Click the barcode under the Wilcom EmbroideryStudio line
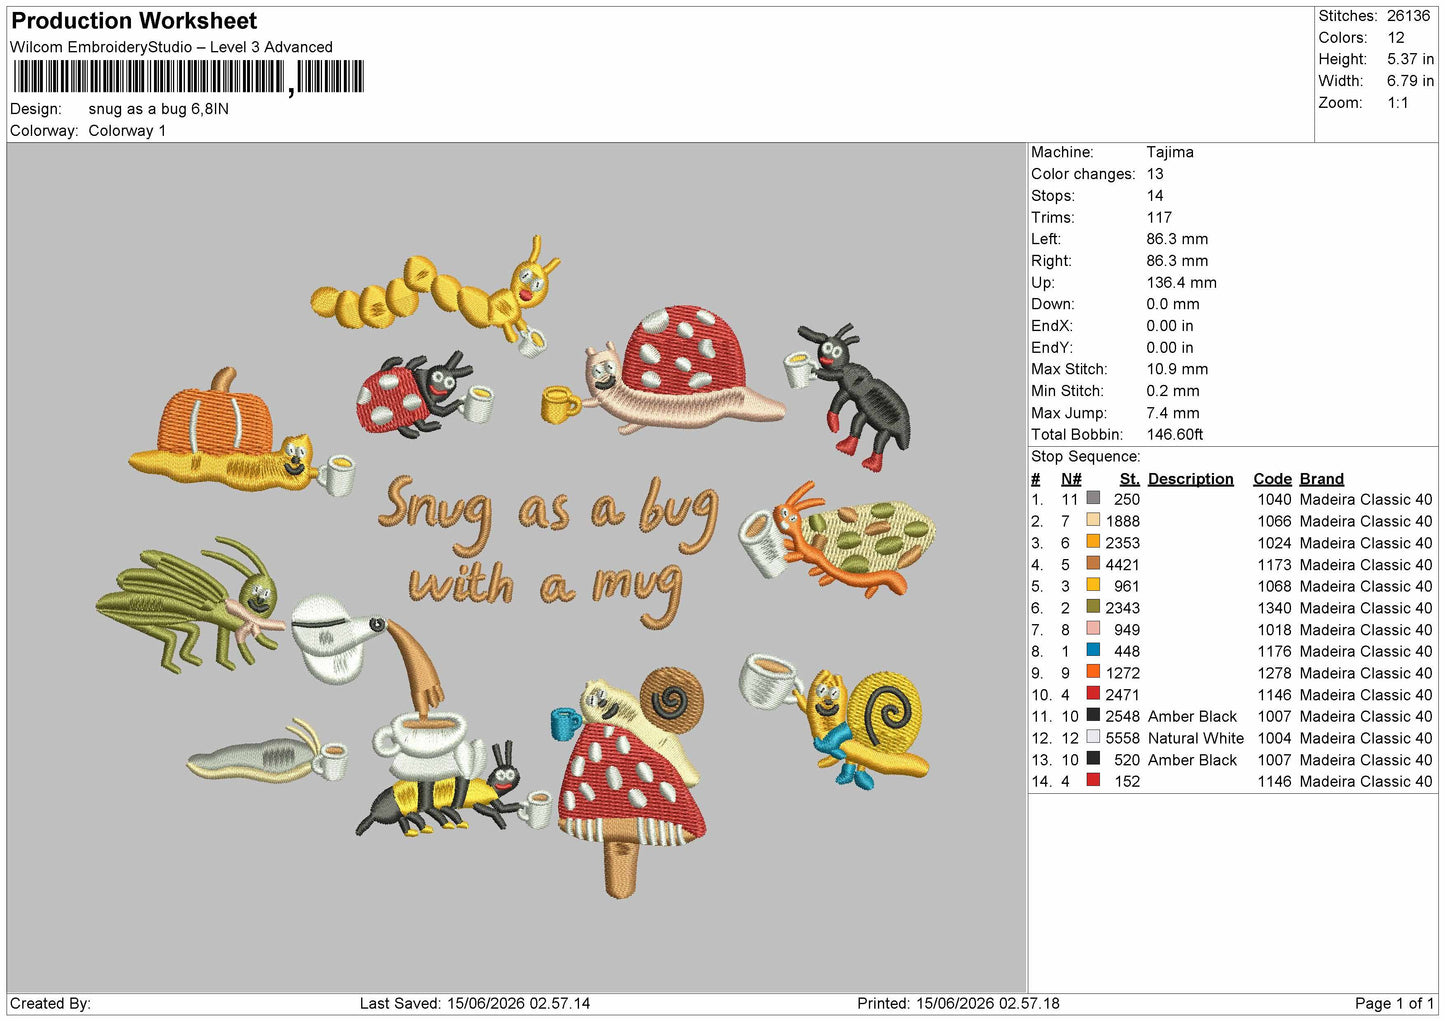 point(189,77)
